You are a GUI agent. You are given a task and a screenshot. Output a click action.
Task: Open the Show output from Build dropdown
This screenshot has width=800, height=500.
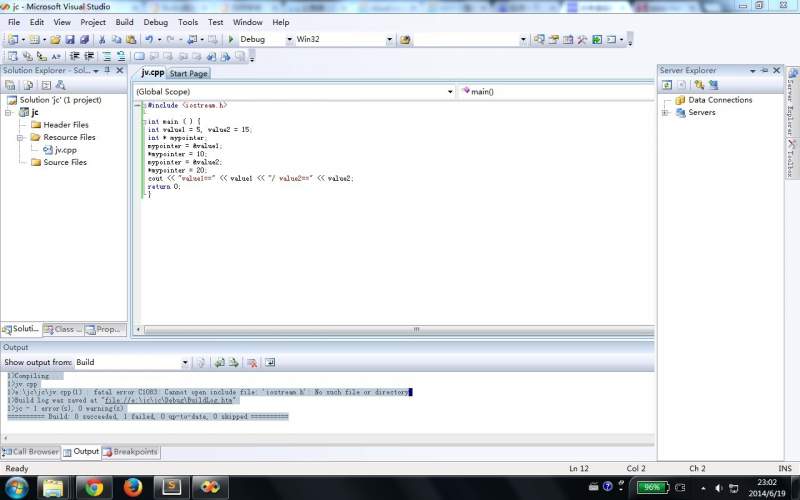pyautogui.click(x=185, y=363)
